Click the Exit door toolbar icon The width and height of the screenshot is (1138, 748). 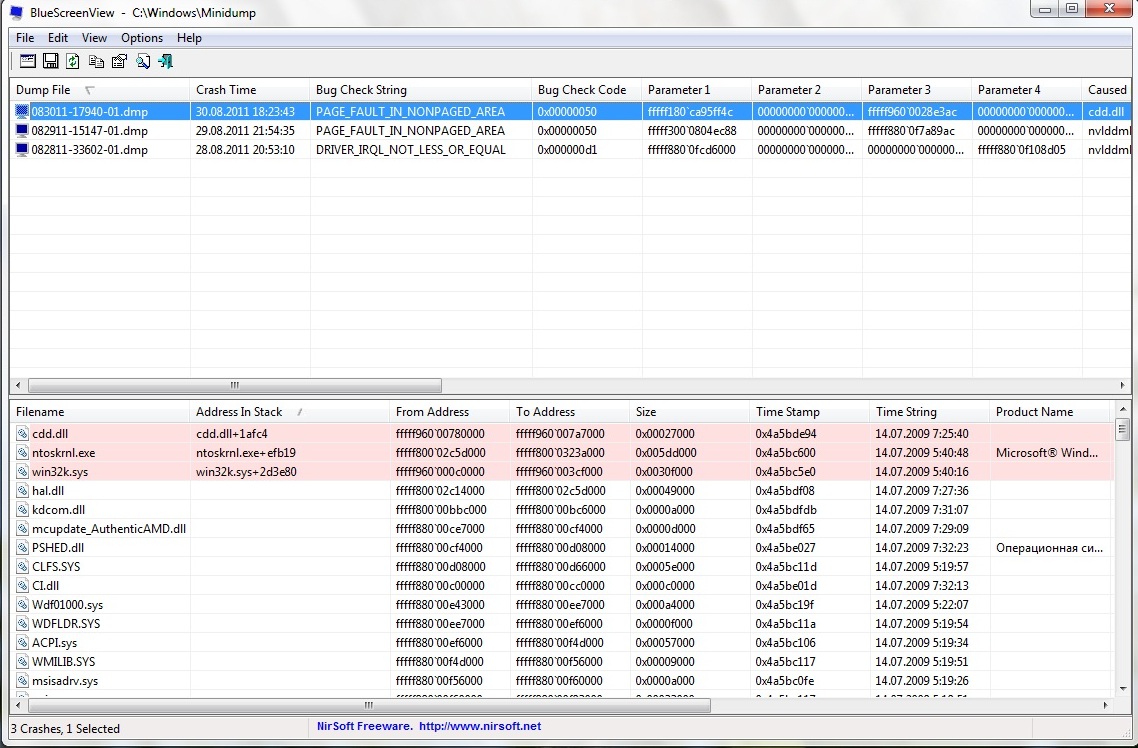coord(166,62)
